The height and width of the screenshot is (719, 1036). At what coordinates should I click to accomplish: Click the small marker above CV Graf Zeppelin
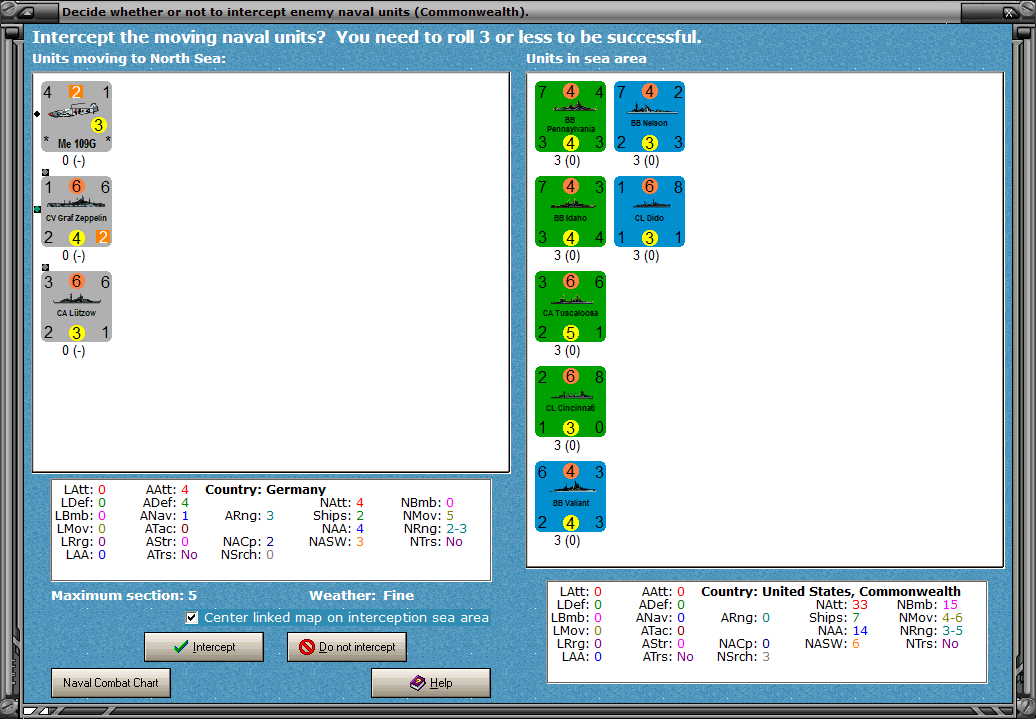[x=45, y=172]
